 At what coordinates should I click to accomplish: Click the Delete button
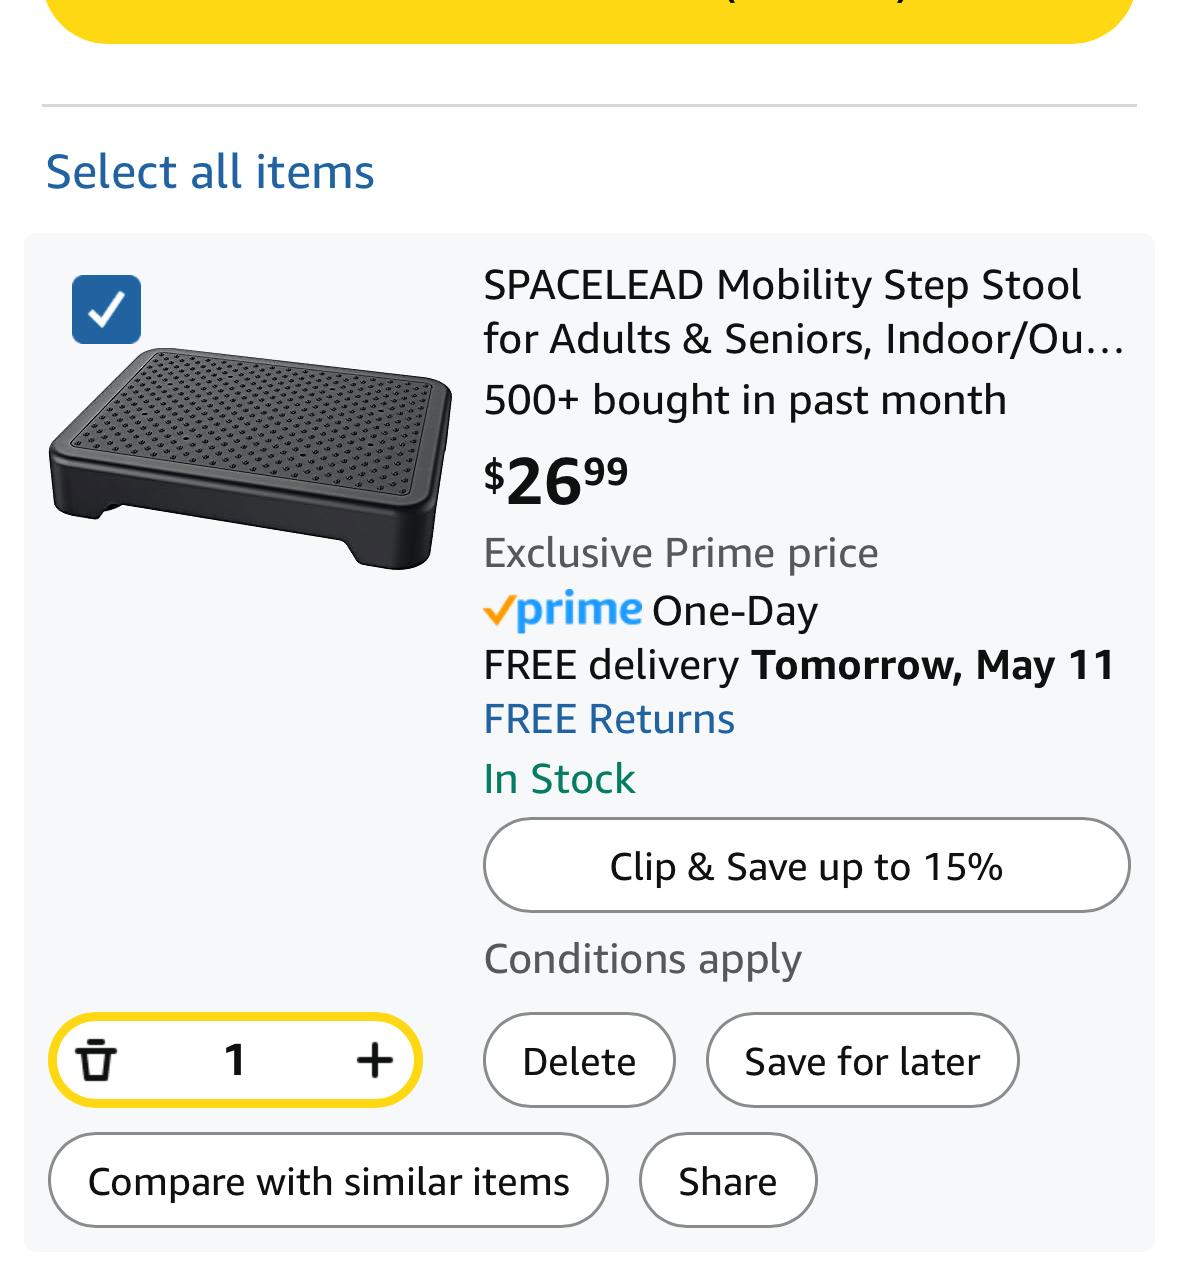pos(579,1060)
